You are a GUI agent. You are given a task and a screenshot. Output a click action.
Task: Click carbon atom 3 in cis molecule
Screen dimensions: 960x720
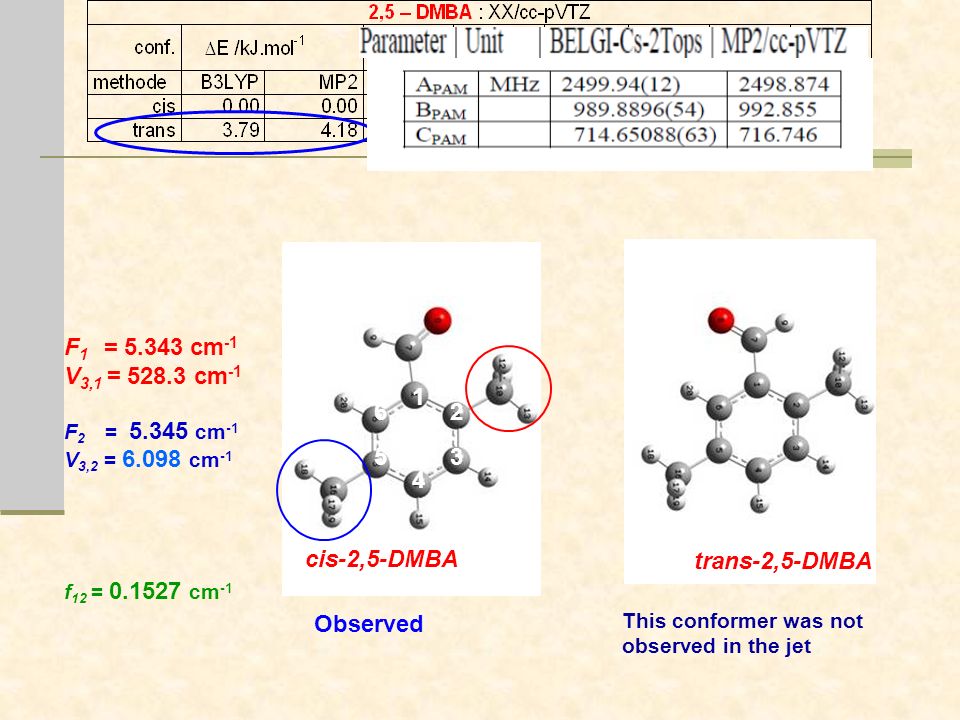click(456, 458)
